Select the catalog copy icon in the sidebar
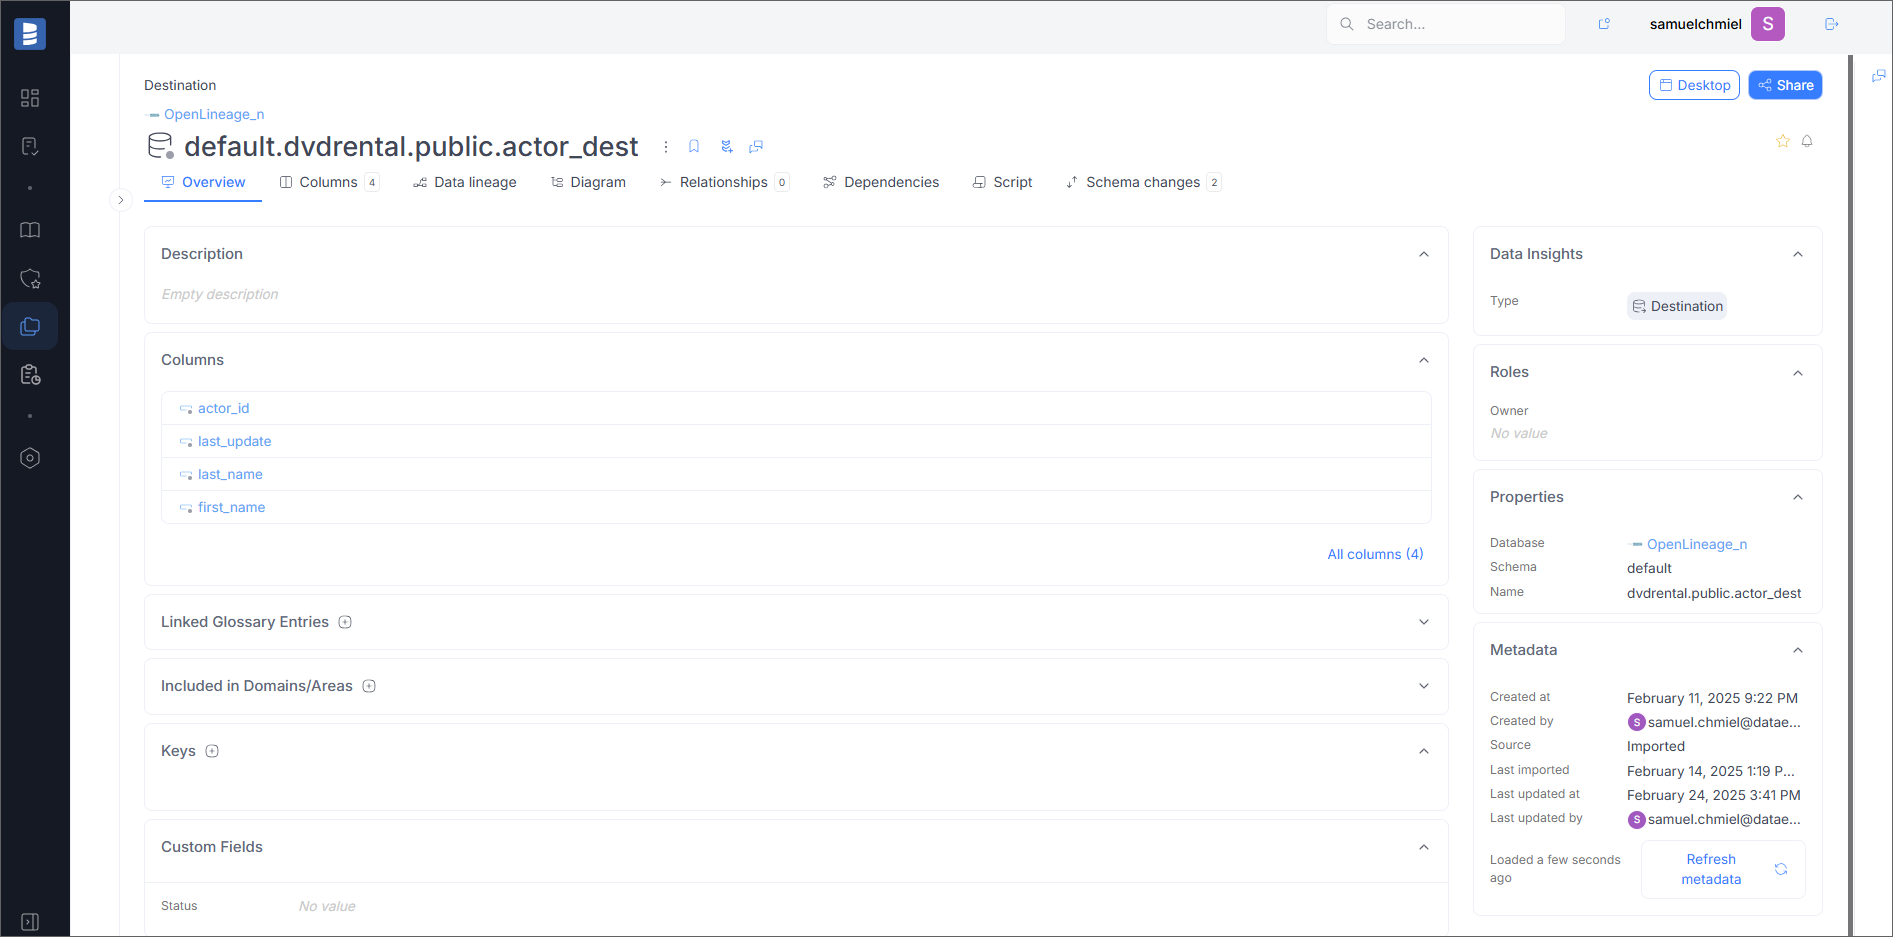Image resolution: width=1893 pixels, height=937 pixels. [30, 326]
